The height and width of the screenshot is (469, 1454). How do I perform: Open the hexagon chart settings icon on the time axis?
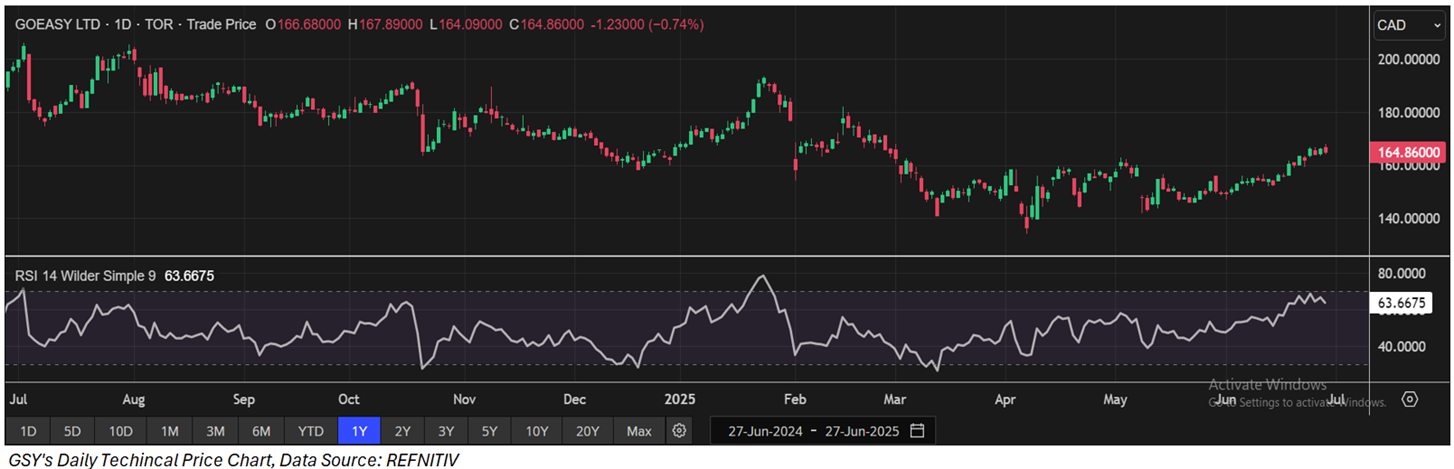click(x=1409, y=399)
